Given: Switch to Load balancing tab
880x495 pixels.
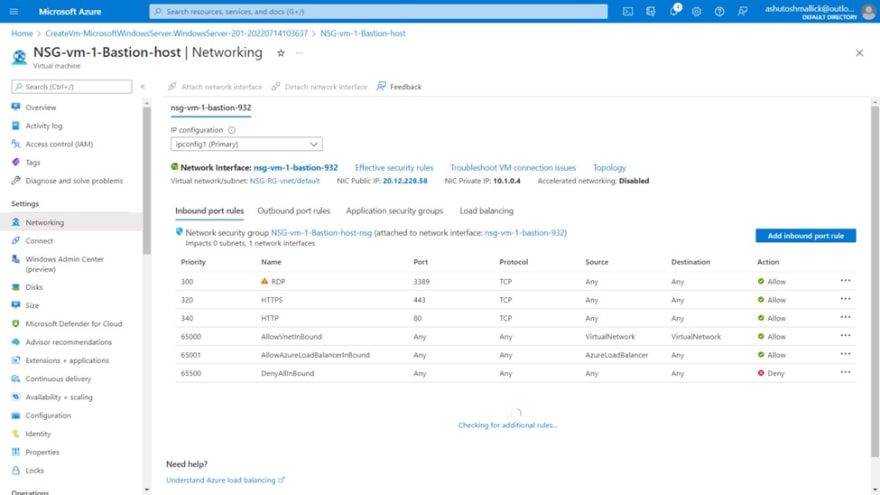Looking at the screenshot, I should pos(486,211).
